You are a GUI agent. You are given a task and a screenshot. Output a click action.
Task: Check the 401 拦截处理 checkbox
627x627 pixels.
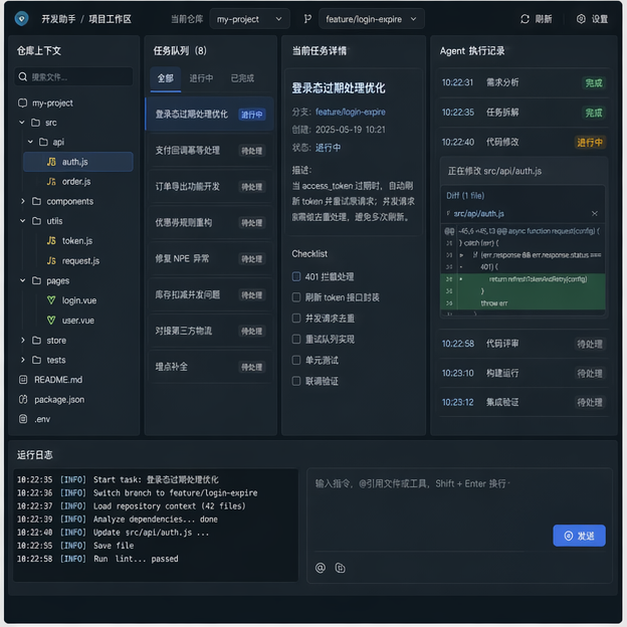296,276
